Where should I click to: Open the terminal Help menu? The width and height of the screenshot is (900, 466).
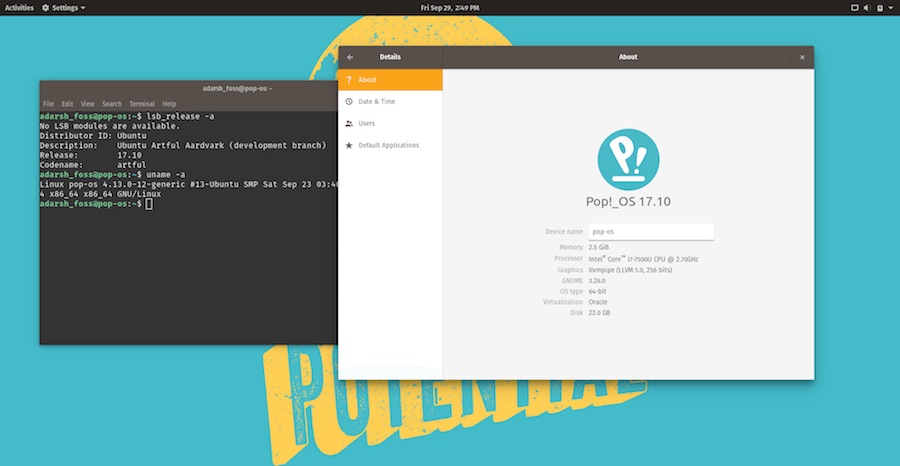click(169, 104)
